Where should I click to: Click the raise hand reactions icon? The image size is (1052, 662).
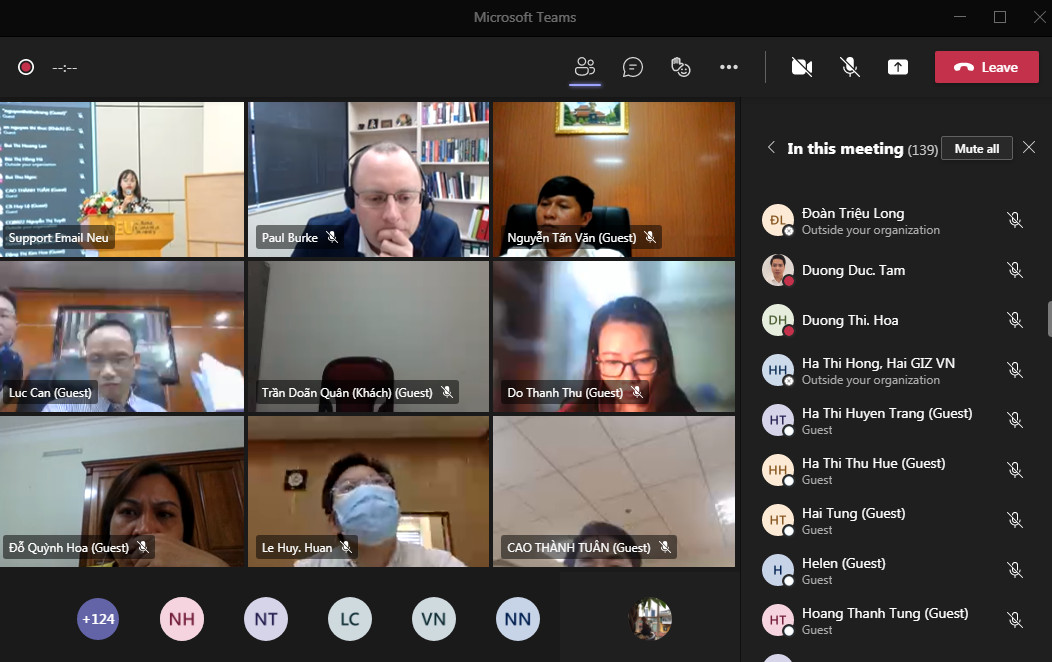click(680, 67)
